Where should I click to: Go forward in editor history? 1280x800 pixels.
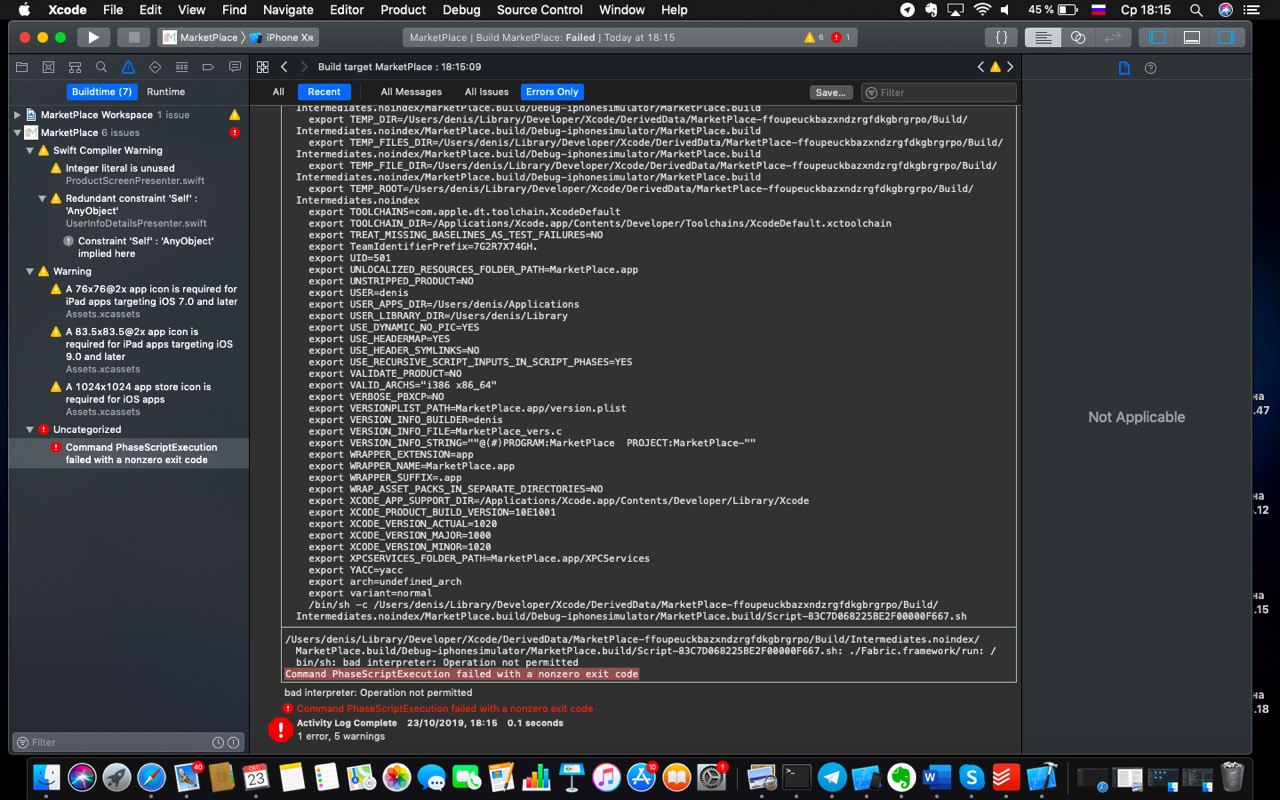click(x=304, y=67)
